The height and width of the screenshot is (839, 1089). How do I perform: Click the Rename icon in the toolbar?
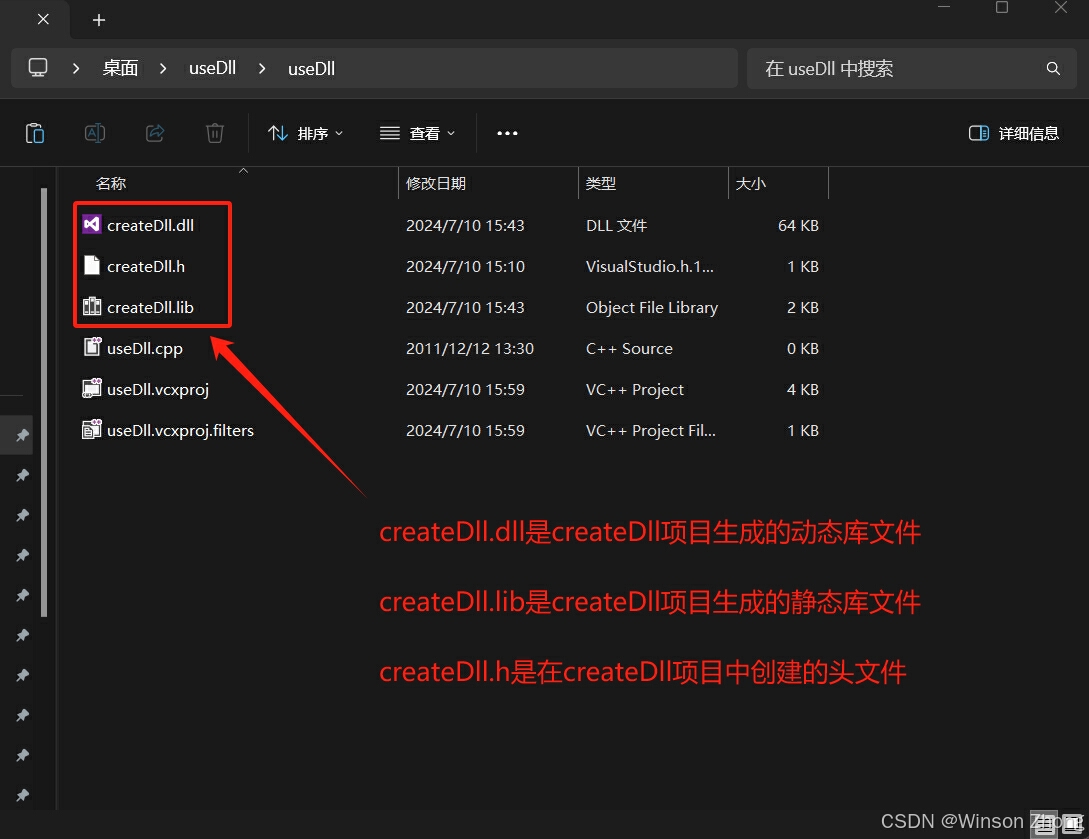click(x=94, y=133)
